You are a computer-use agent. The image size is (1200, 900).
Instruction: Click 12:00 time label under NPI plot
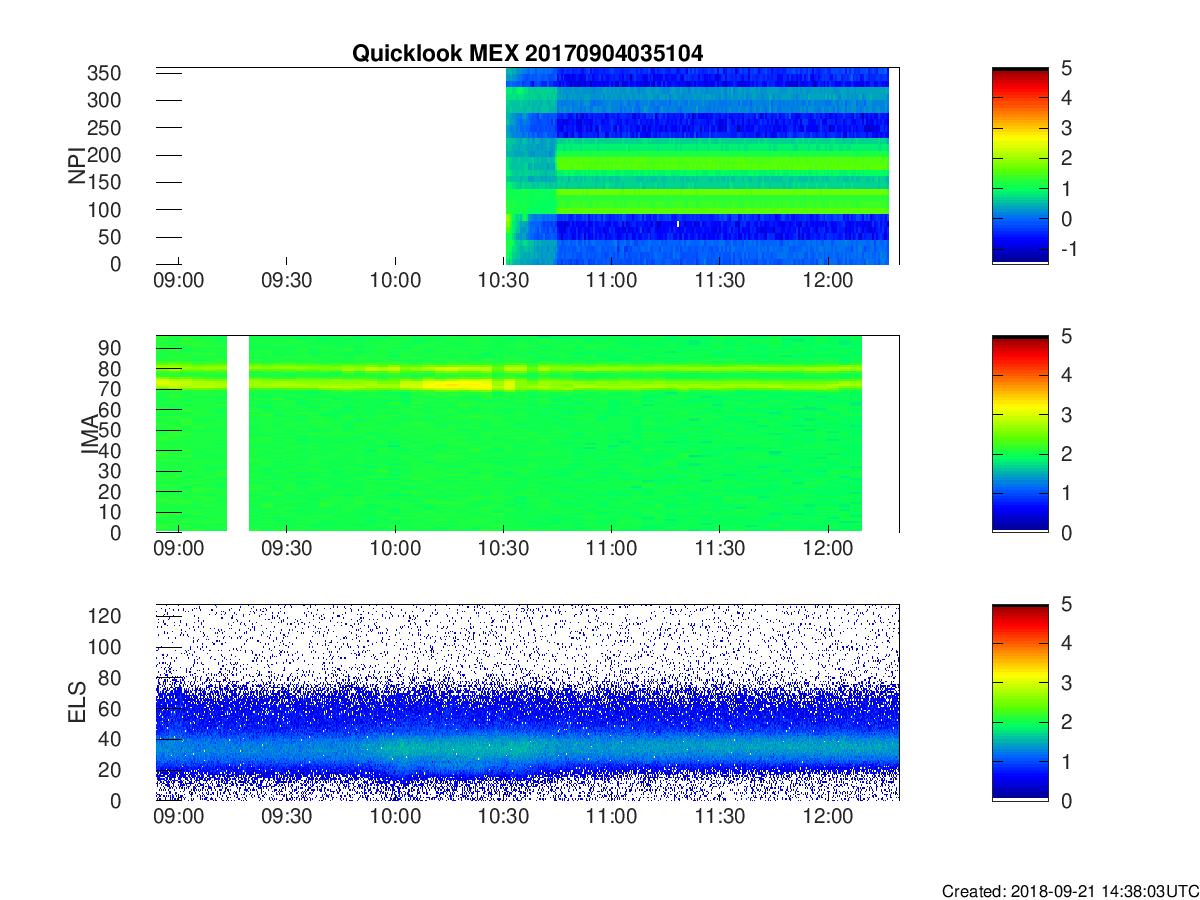click(x=829, y=281)
